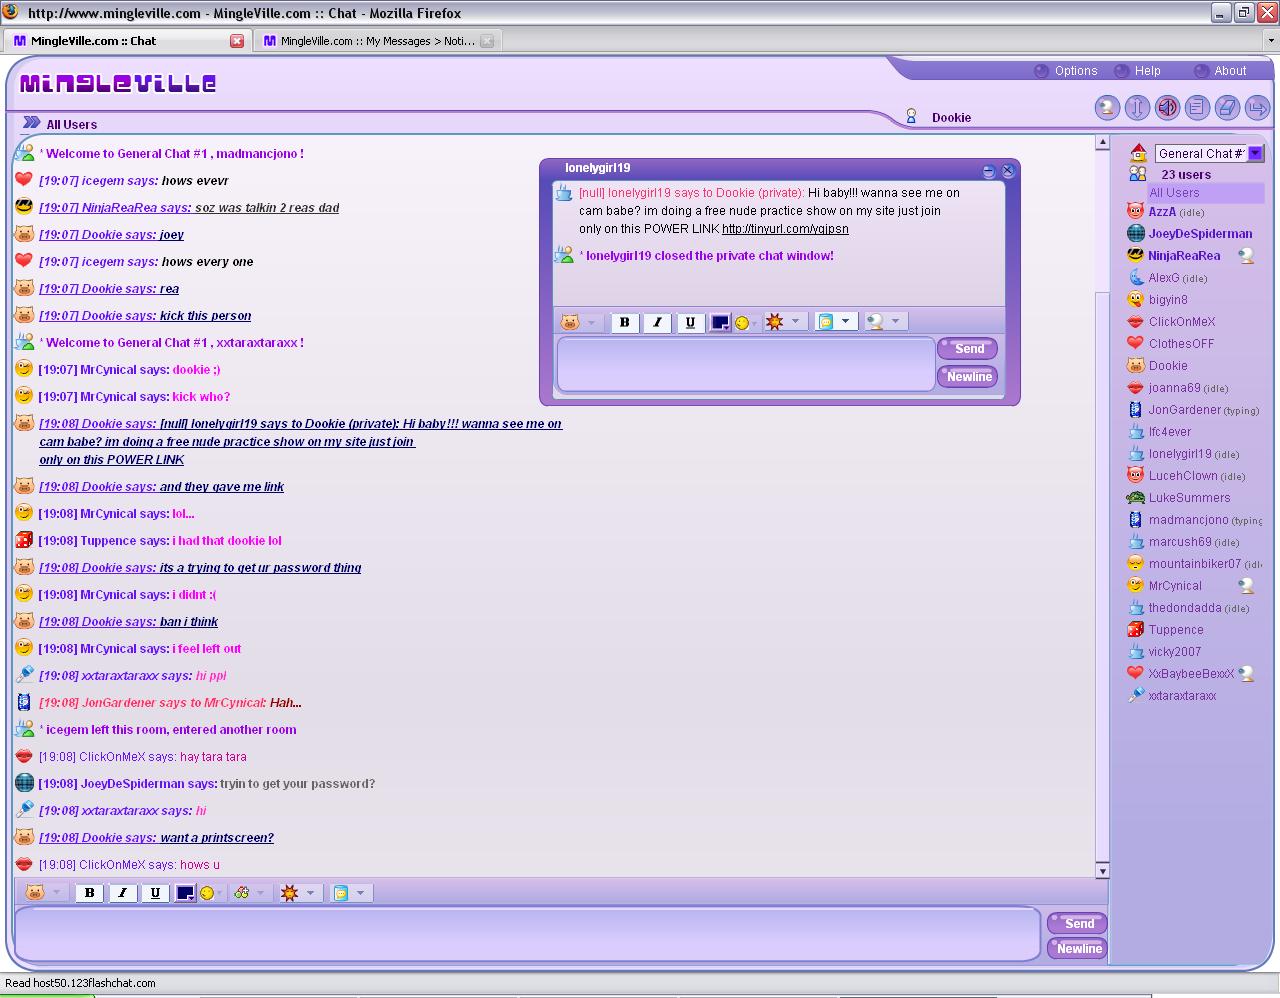Select user lonelygirl19 in the user list
The height and width of the screenshot is (998, 1280).
coord(1180,454)
